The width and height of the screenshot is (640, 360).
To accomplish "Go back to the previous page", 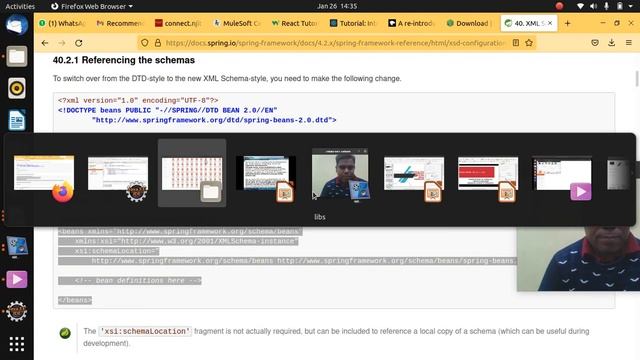I will [x=45, y=43].
